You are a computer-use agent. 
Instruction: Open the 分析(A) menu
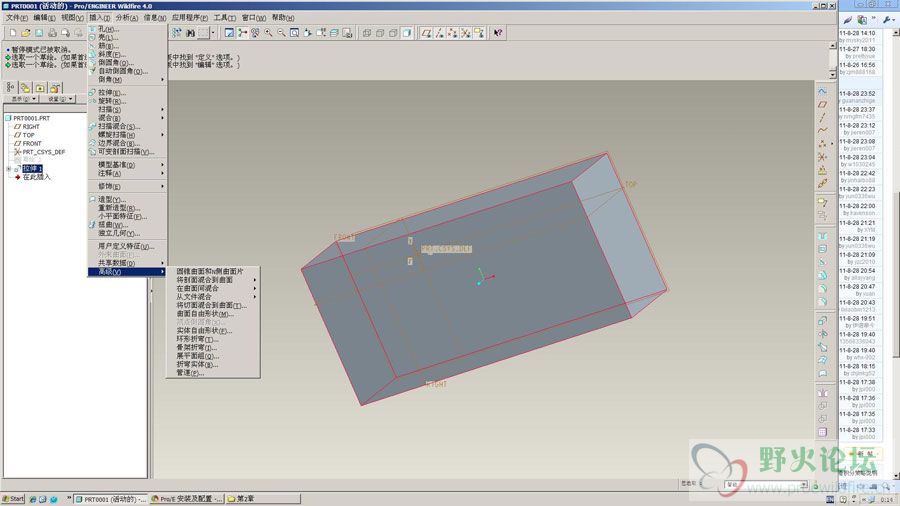pyautogui.click(x=126, y=18)
